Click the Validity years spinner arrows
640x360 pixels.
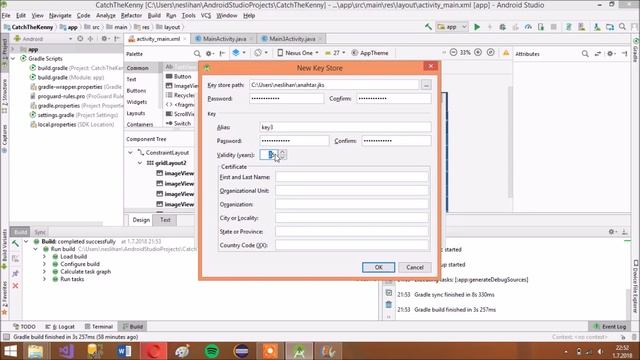(282, 155)
